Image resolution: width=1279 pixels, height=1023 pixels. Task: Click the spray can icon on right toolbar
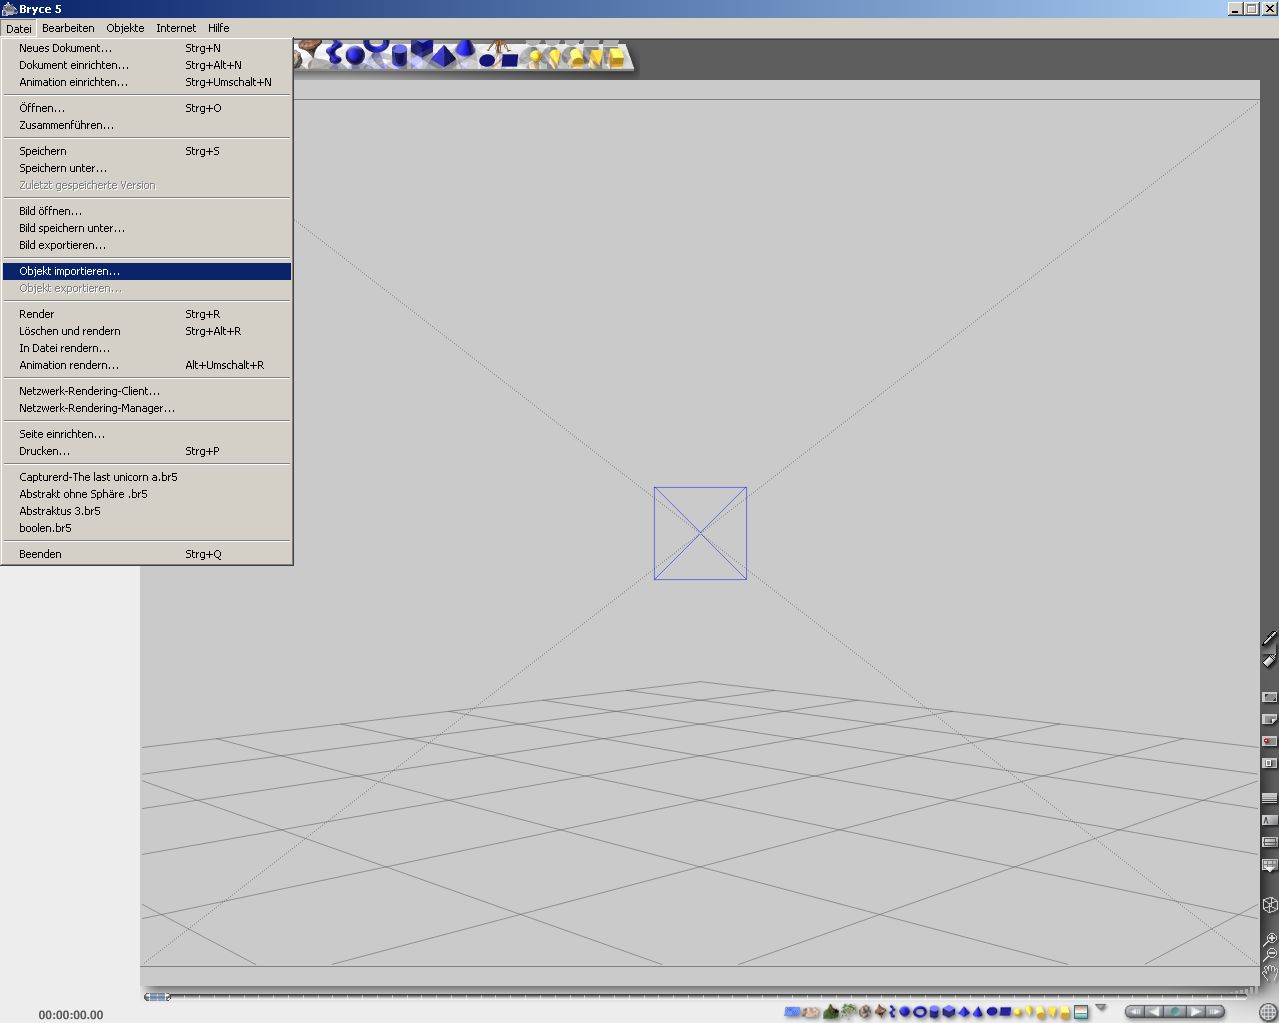1269,660
